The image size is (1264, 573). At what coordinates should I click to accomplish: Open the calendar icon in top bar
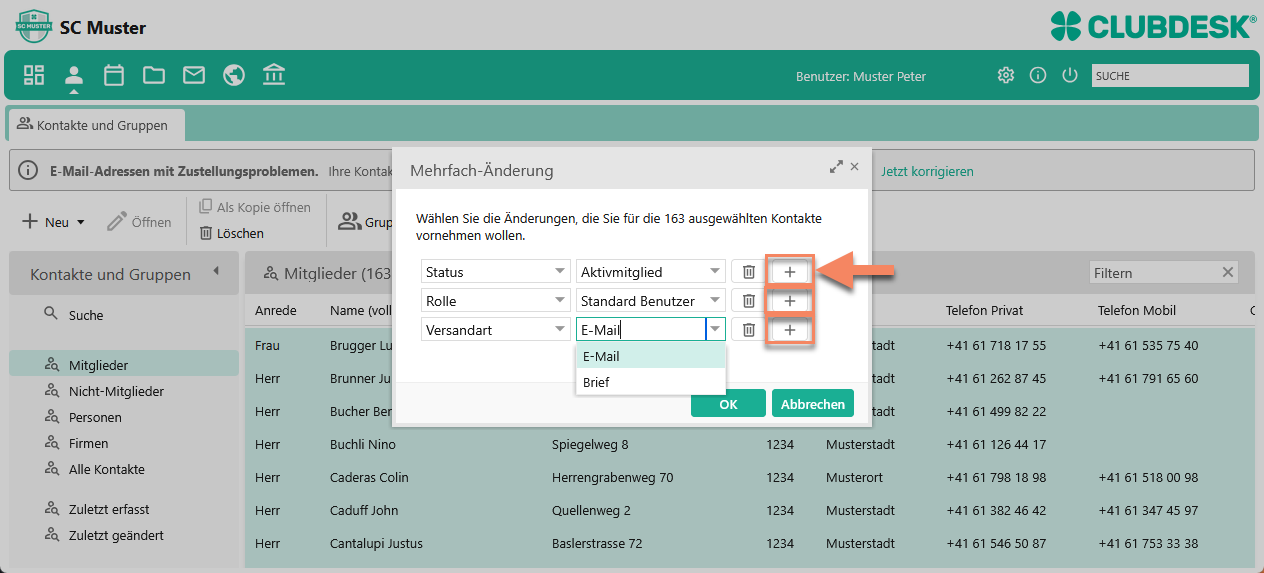[x=114, y=75]
